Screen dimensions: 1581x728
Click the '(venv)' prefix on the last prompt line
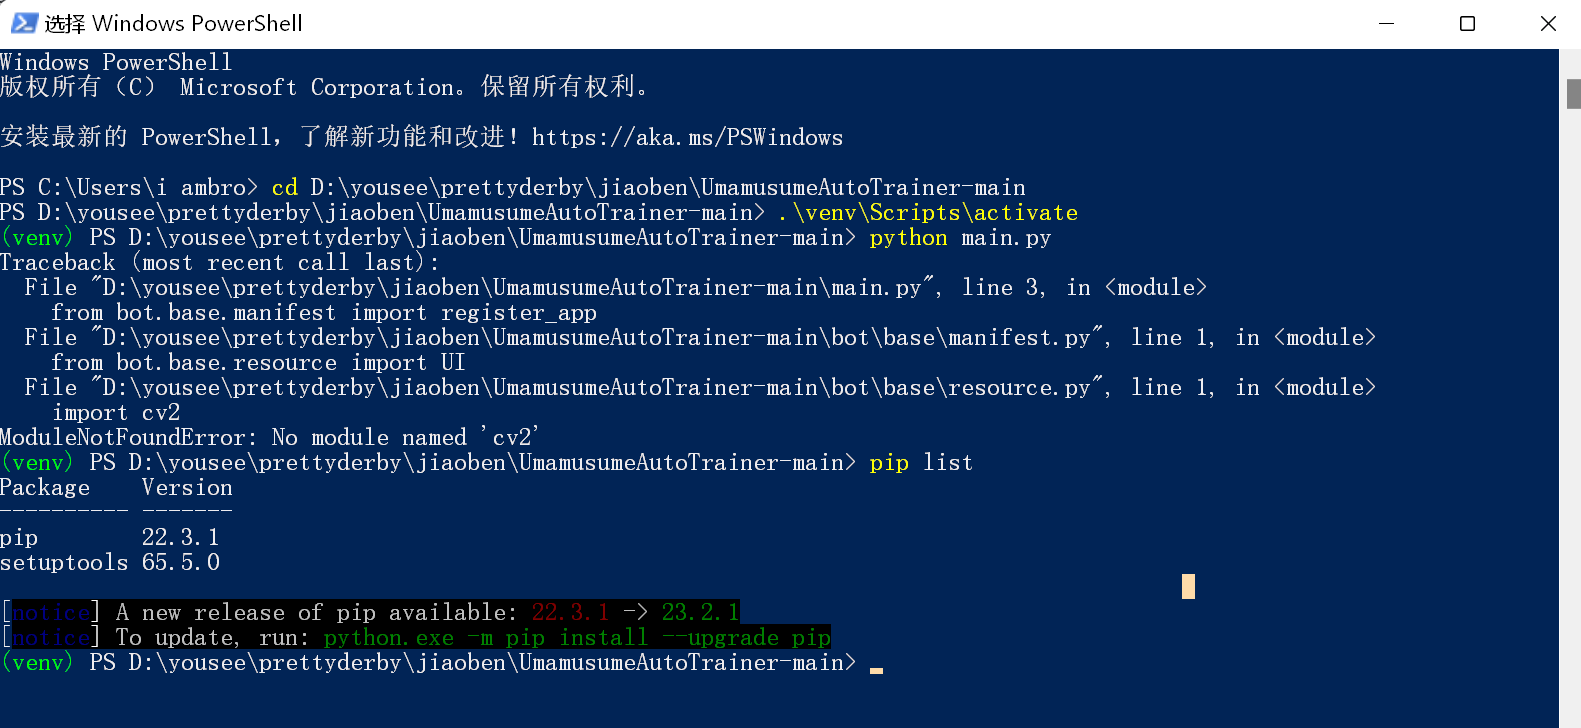pyautogui.click(x=38, y=662)
